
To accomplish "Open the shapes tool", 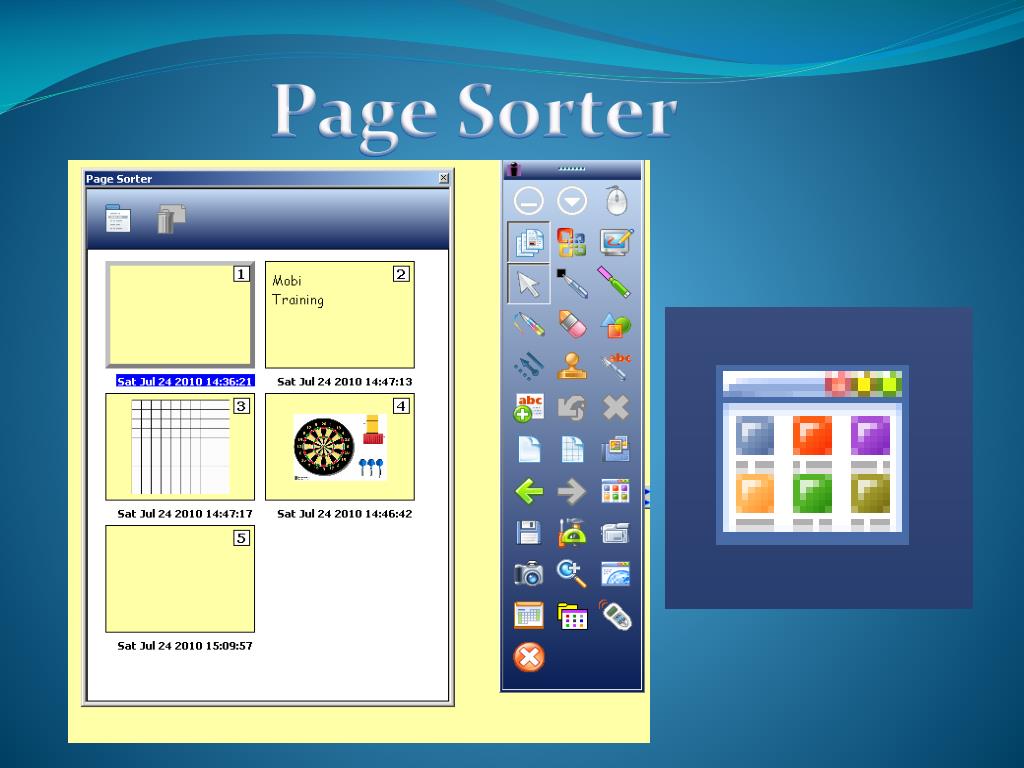I will [615, 325].
